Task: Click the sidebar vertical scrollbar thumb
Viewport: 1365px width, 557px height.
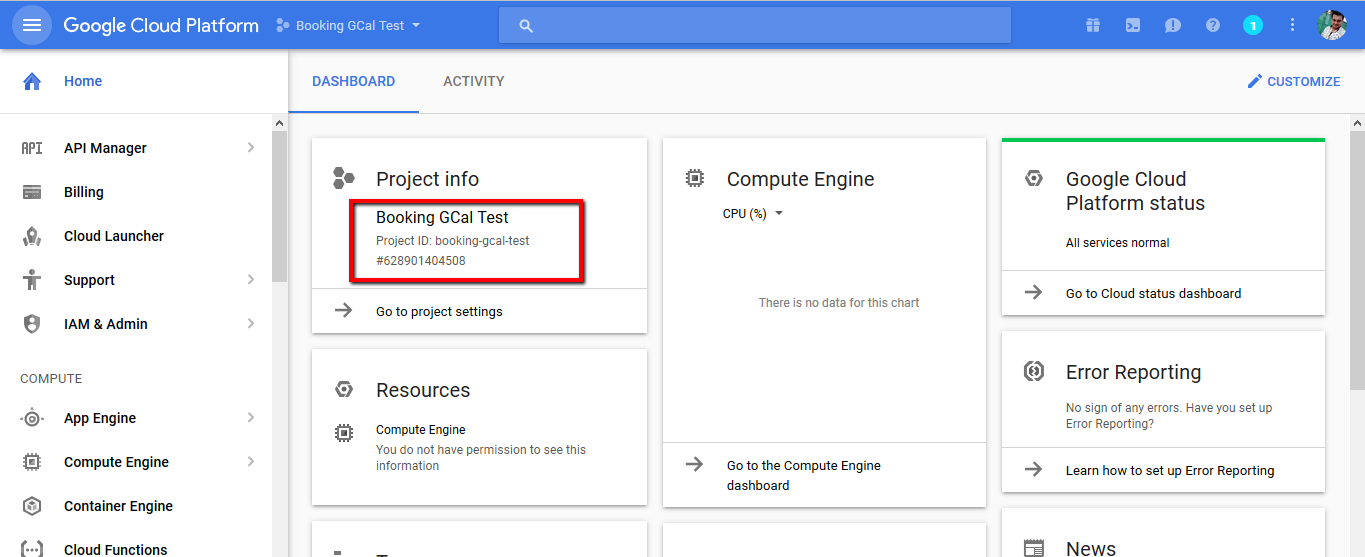Action: (279, 206)
